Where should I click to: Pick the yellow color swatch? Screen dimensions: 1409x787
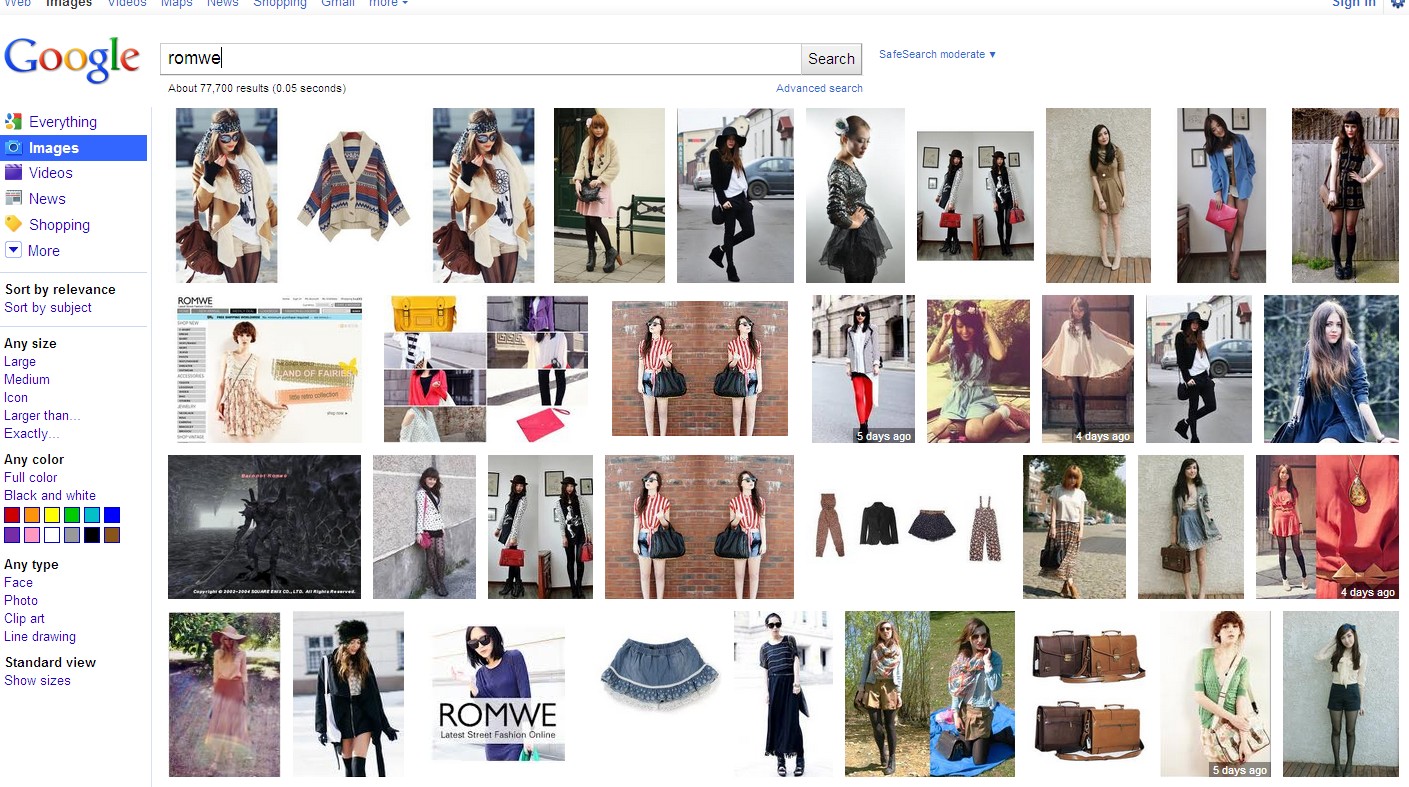coord(52,515)
